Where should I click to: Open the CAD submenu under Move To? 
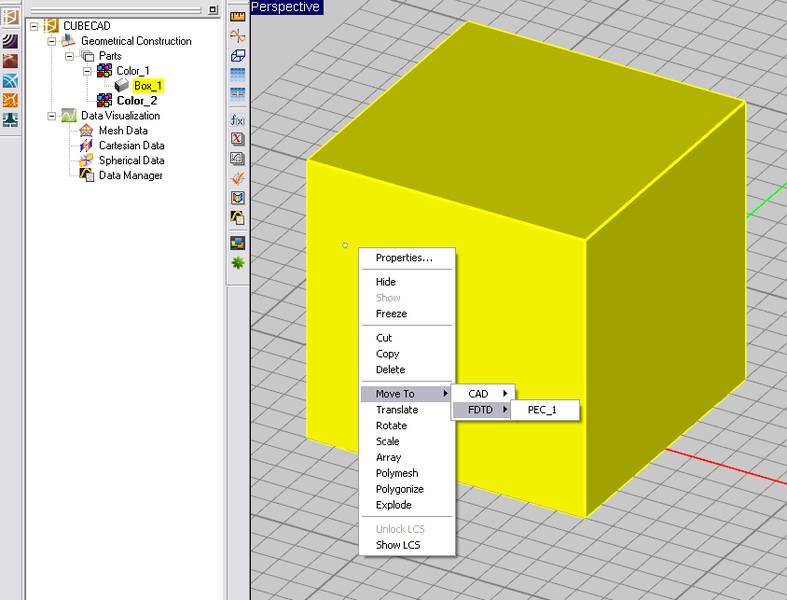tap(480, 394)
